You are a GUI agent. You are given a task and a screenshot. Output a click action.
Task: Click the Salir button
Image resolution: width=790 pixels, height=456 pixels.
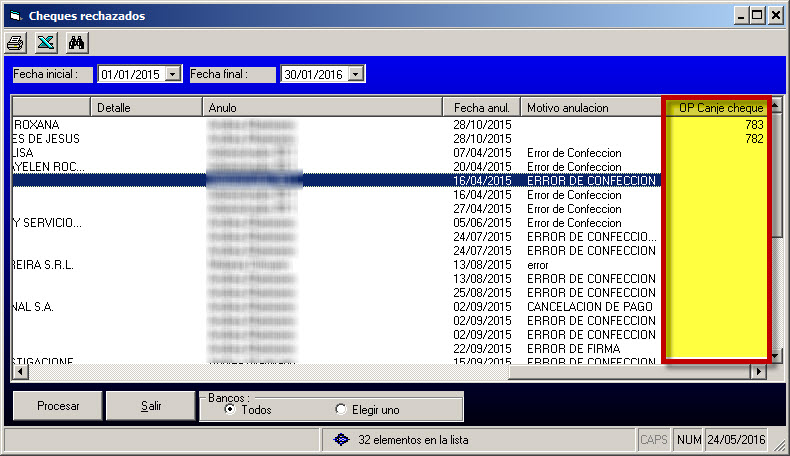(x=151, y=407)
